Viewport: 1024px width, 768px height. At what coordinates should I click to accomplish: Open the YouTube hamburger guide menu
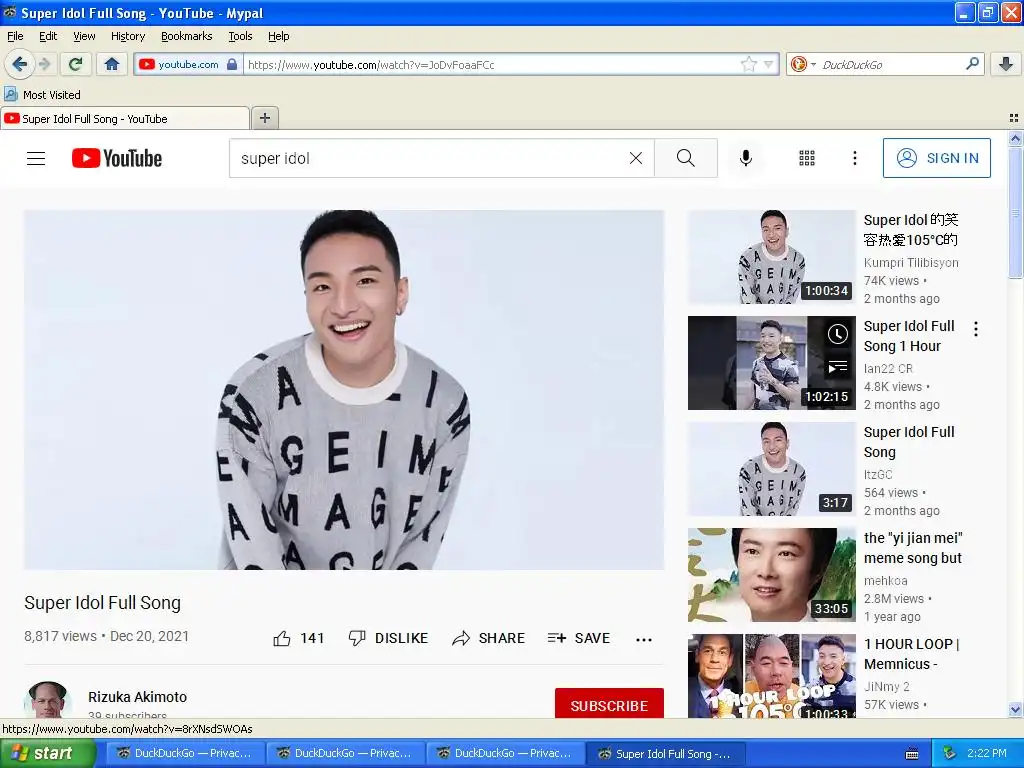tap(36, 158)
